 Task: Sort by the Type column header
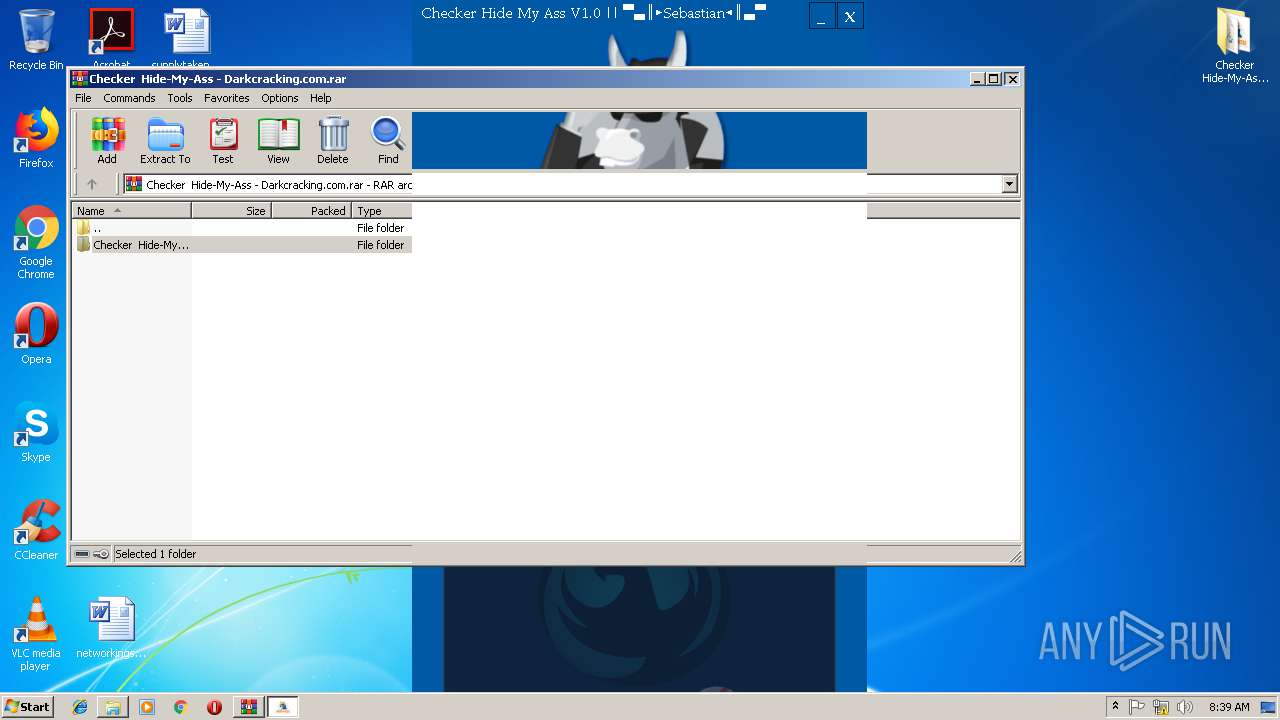click(382, 211)
